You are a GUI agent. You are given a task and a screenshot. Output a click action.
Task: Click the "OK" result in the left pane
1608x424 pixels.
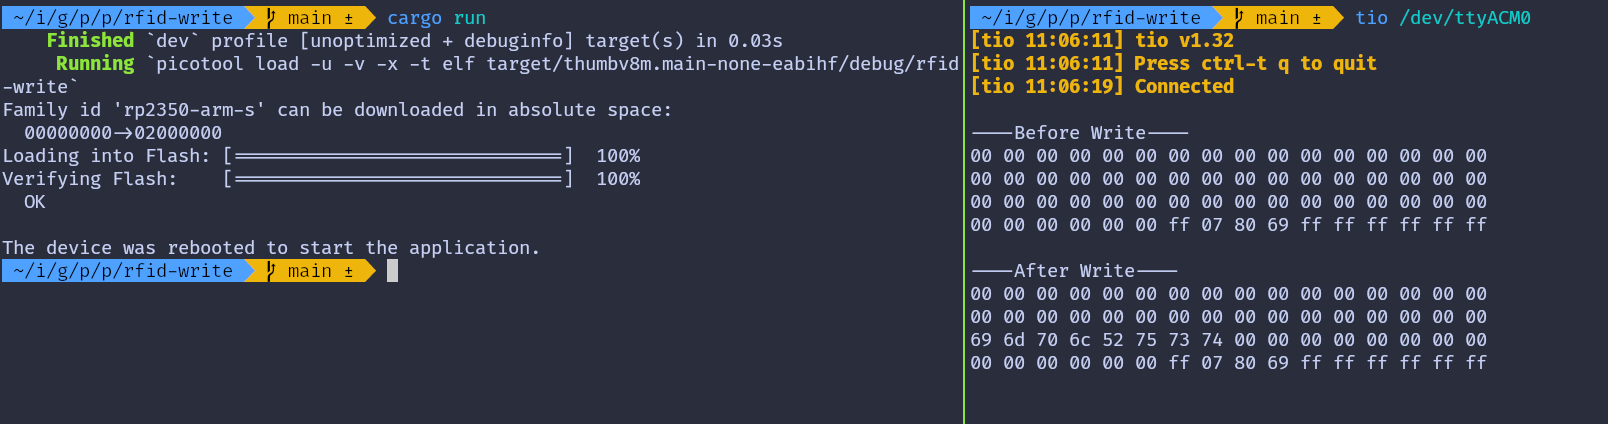coord(35,202)
